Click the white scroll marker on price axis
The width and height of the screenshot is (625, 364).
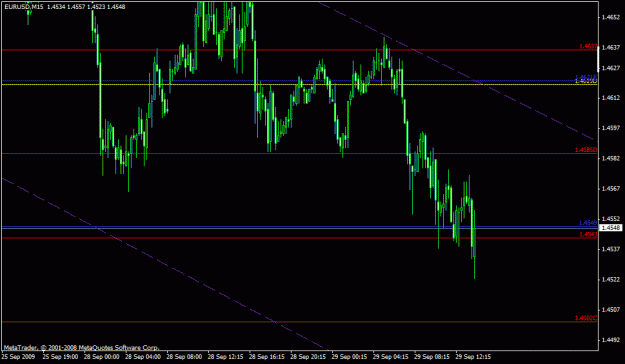pos(598,59)
